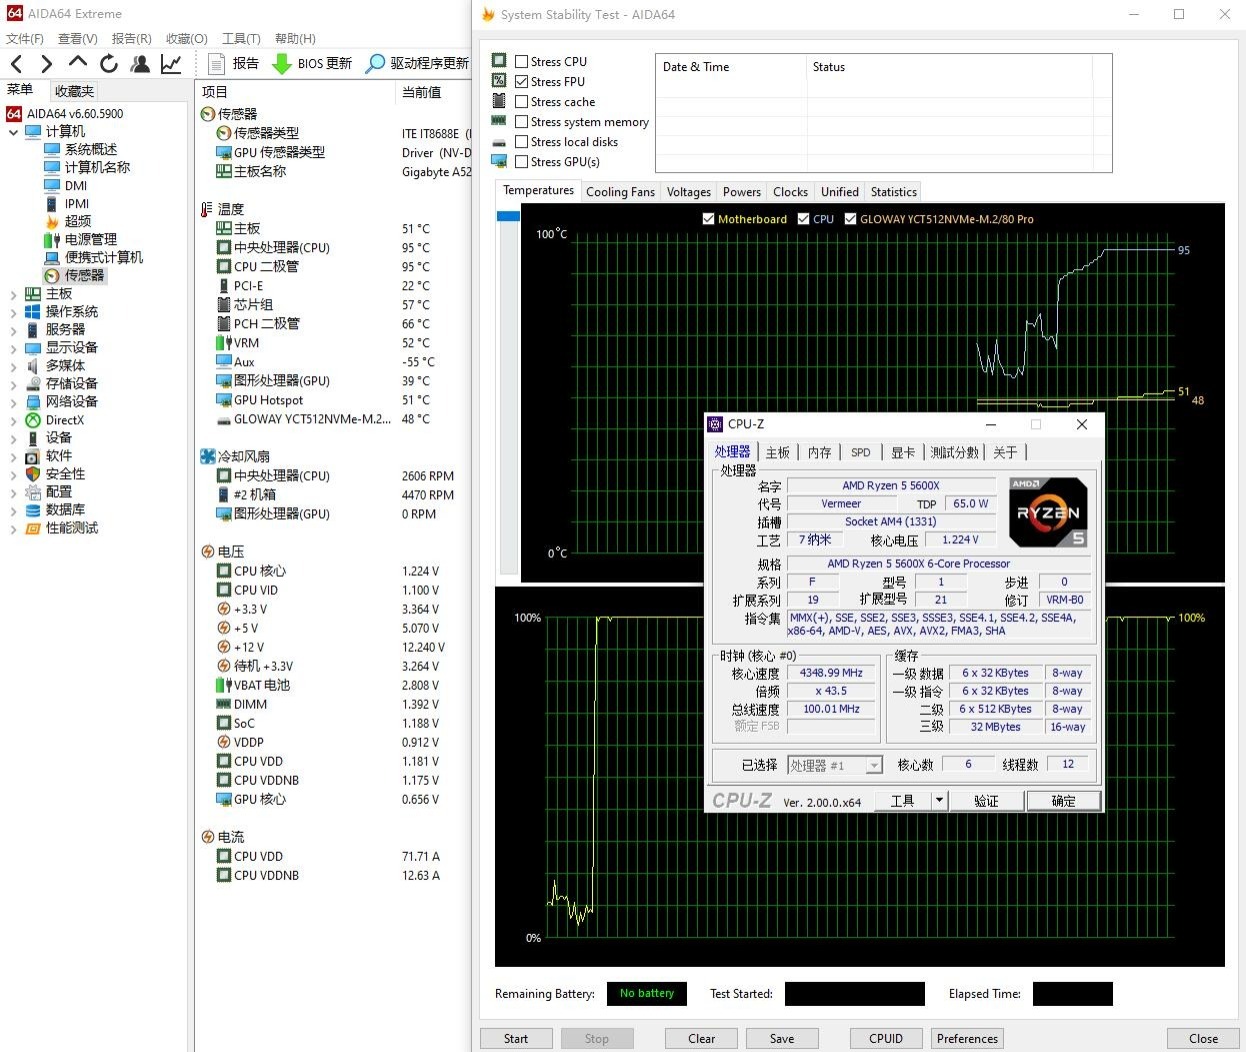Screen dimensions: 1246x1052
Task: Click the Clear button
Action: click(x=701, y=1038)
